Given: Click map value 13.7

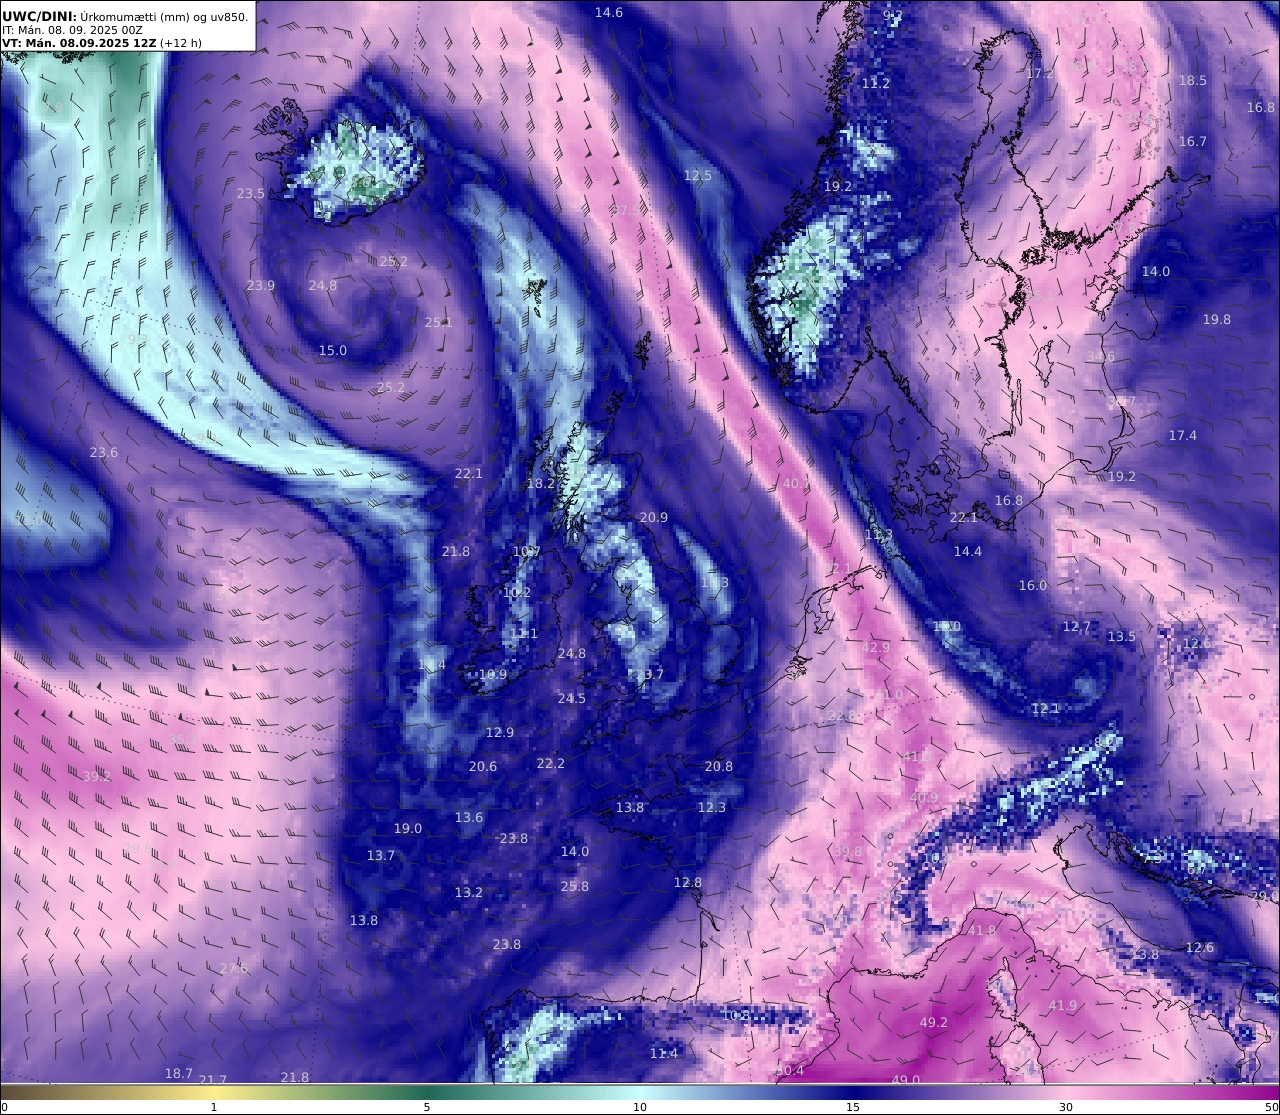Looking at the screenshot, I should [381, 856].
